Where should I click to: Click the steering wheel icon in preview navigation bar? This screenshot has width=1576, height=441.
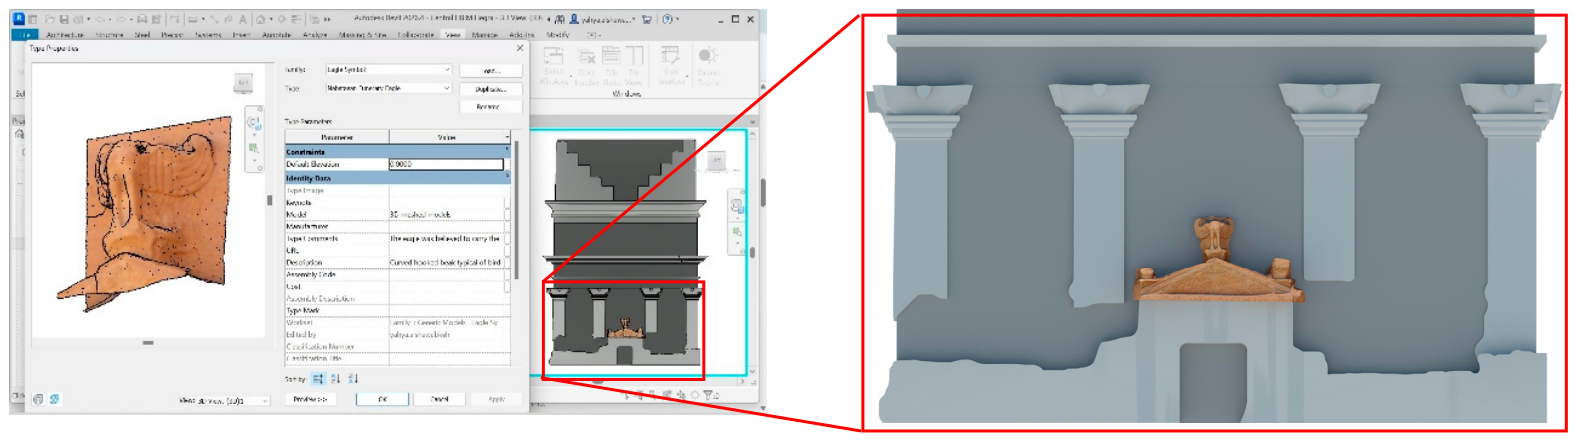click(x=253, y=122)
